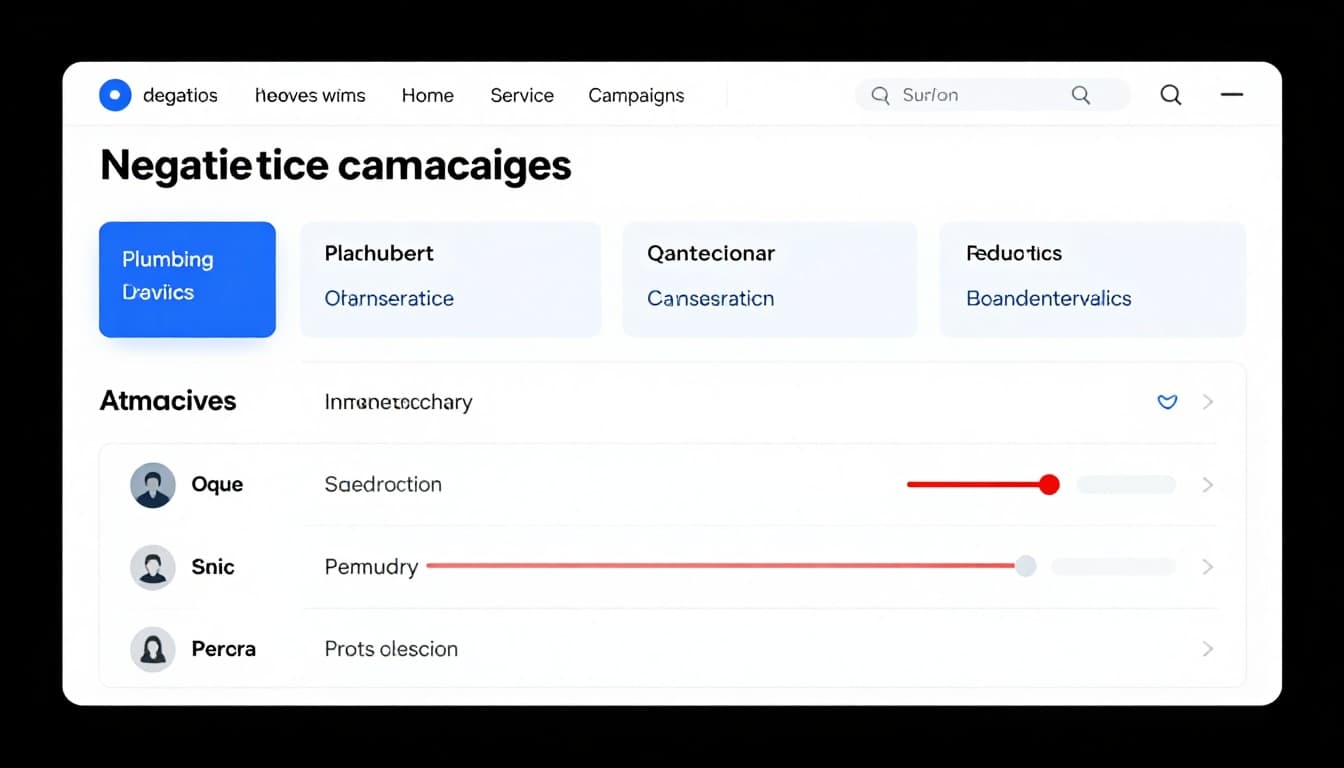Viewport: 1344px width, 768px height.
Task: Expand the Oque Saedroction row chevron
Action: (1208, 484)
